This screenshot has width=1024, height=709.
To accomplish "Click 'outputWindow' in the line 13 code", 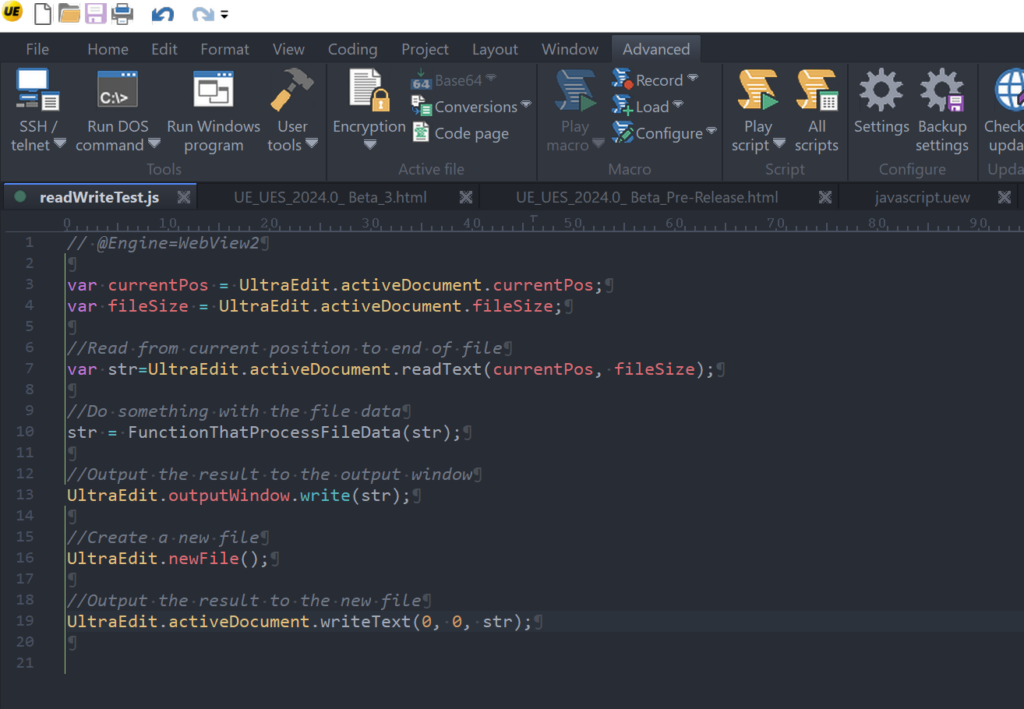I will (x=229, y=496).
